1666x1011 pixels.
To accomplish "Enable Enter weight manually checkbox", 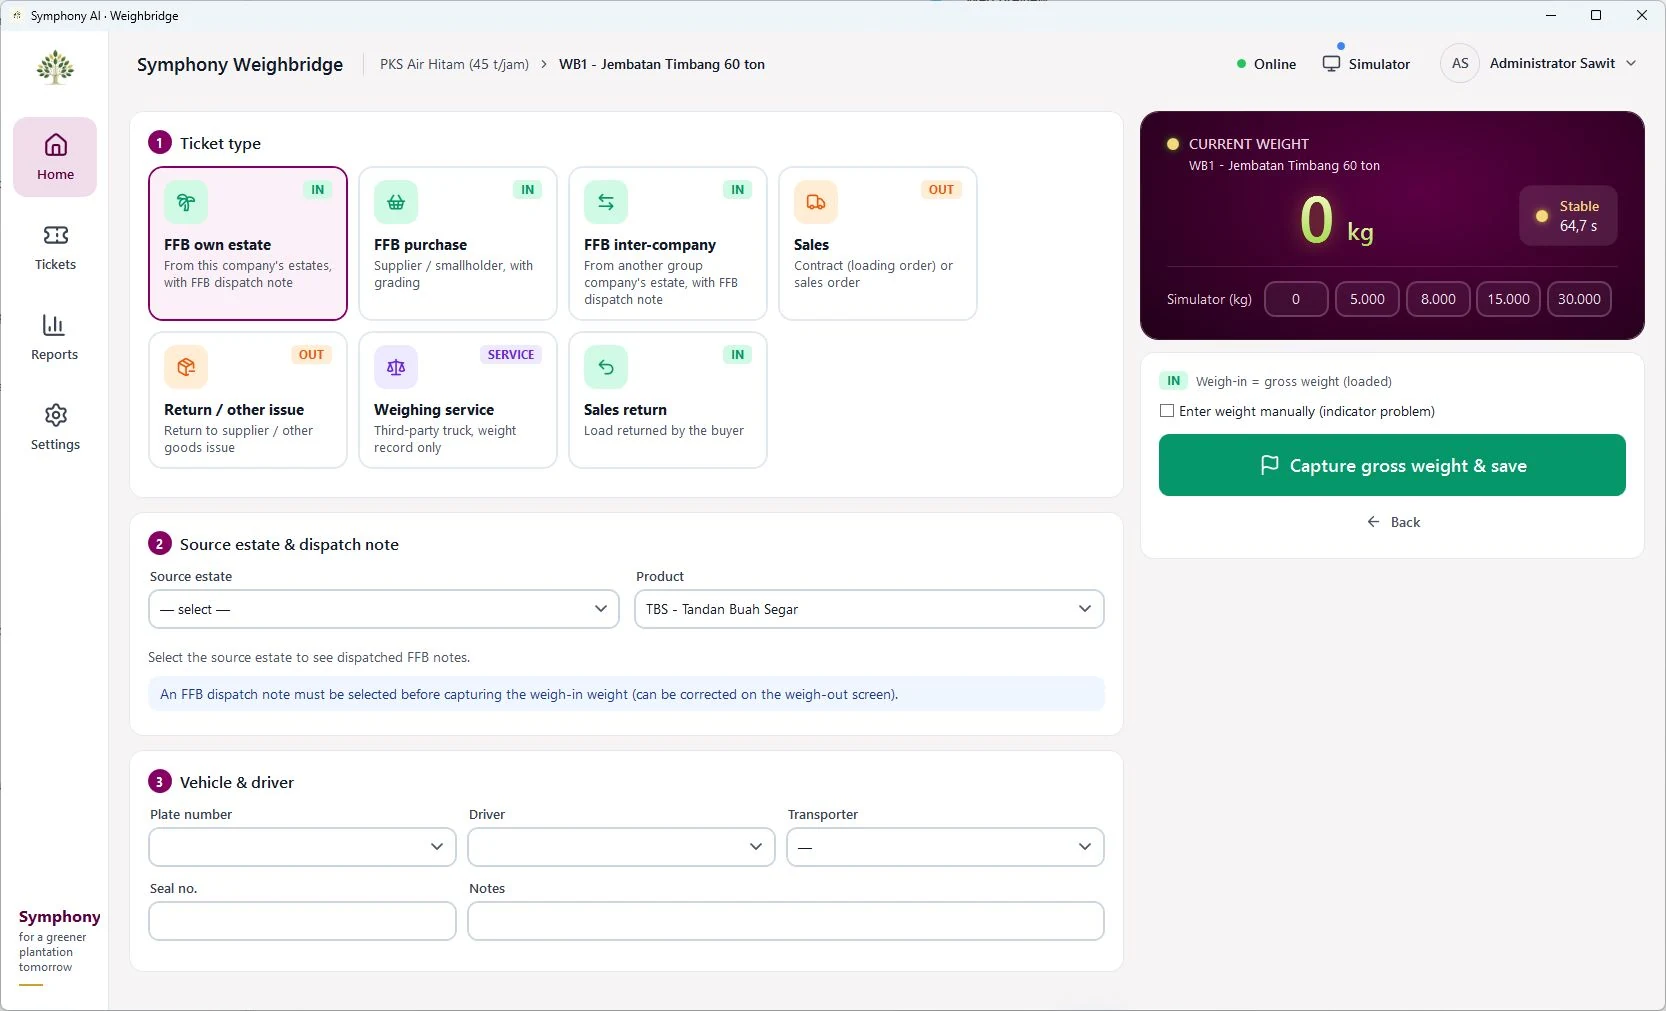I will click(x=1167, y=411).
